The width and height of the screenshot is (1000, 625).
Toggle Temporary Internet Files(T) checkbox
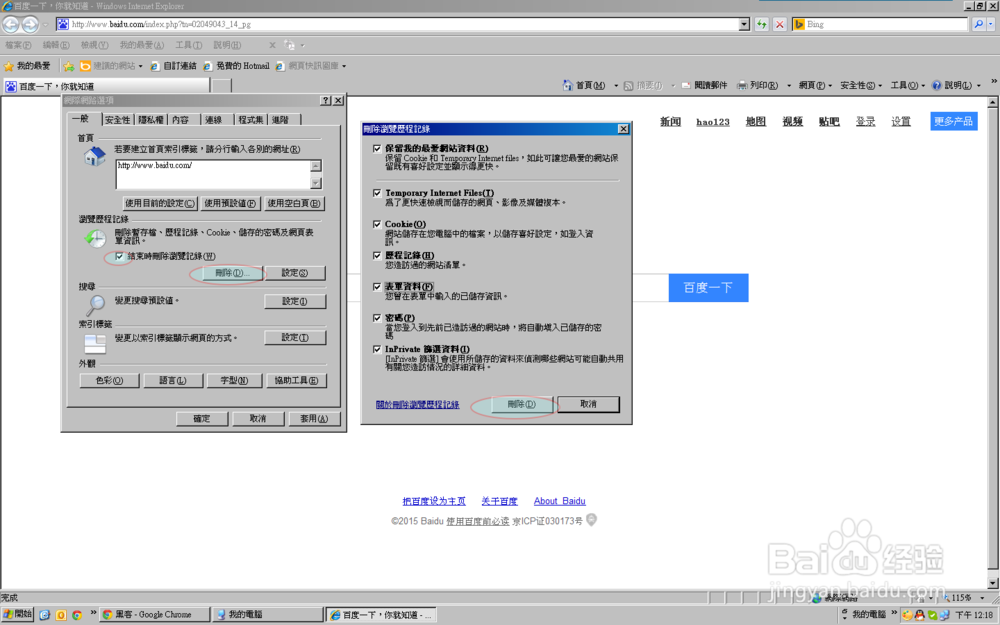[x=377, y=193]
